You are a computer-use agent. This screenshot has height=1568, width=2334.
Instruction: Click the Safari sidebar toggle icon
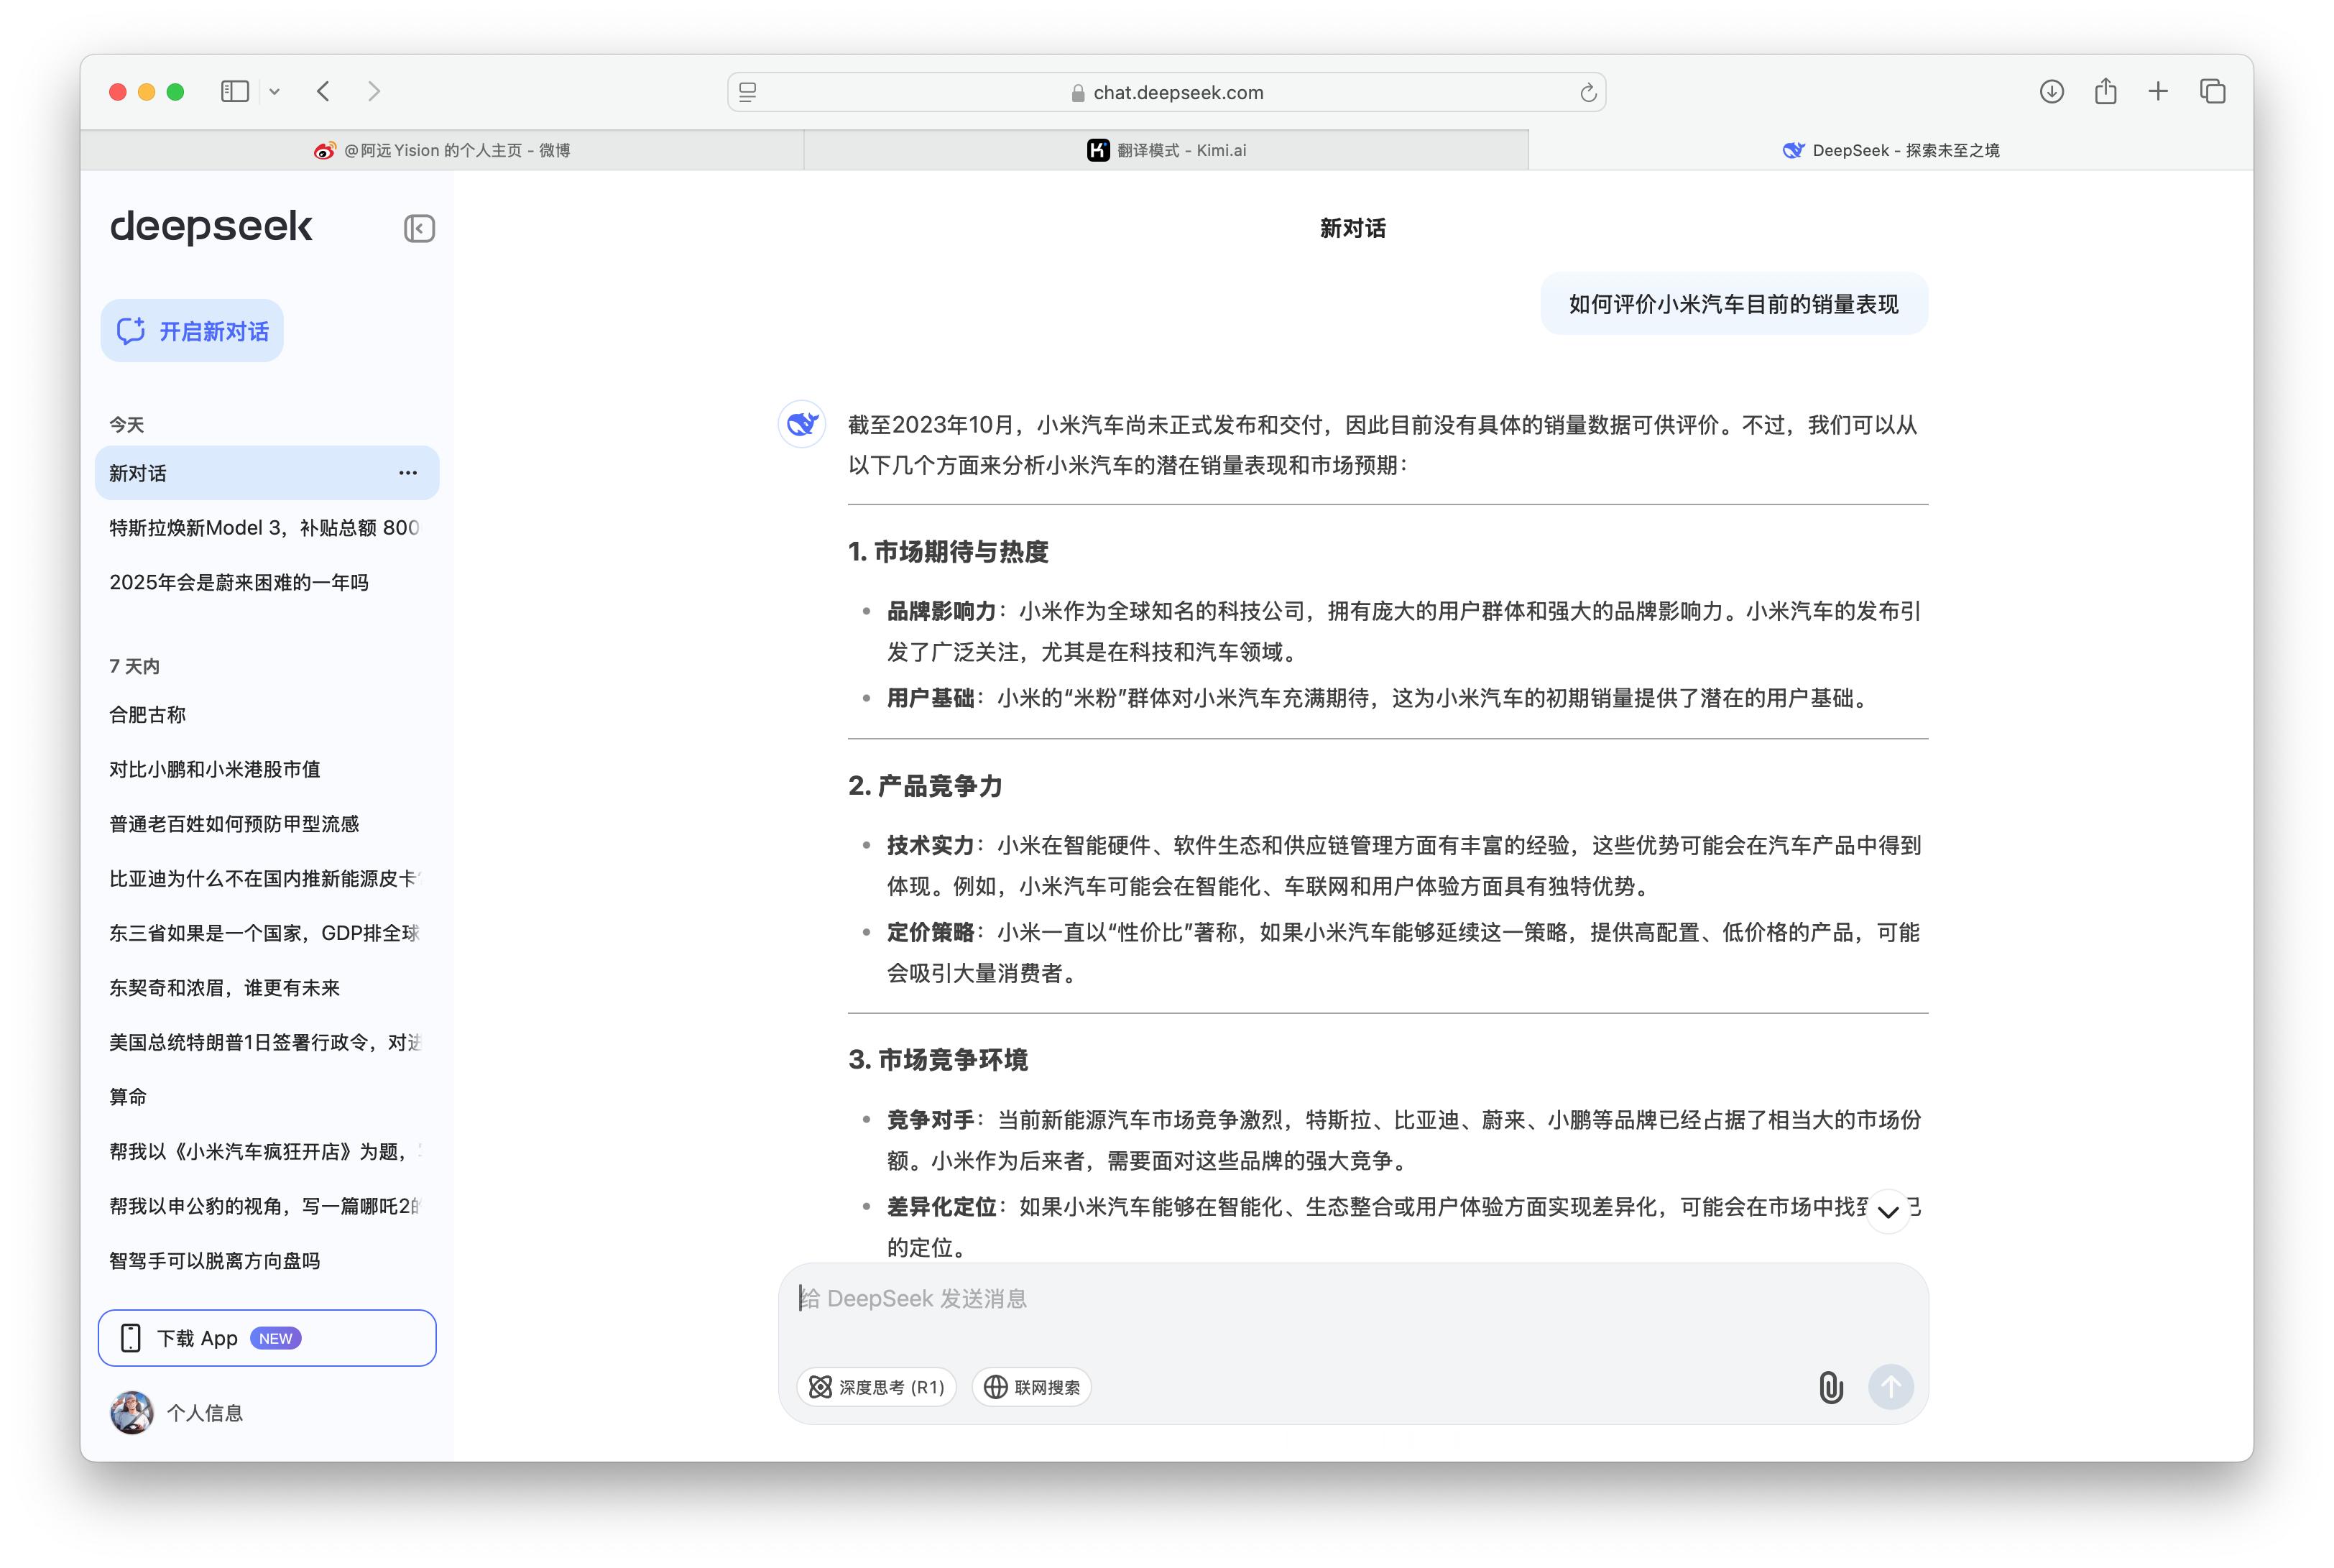235,92
